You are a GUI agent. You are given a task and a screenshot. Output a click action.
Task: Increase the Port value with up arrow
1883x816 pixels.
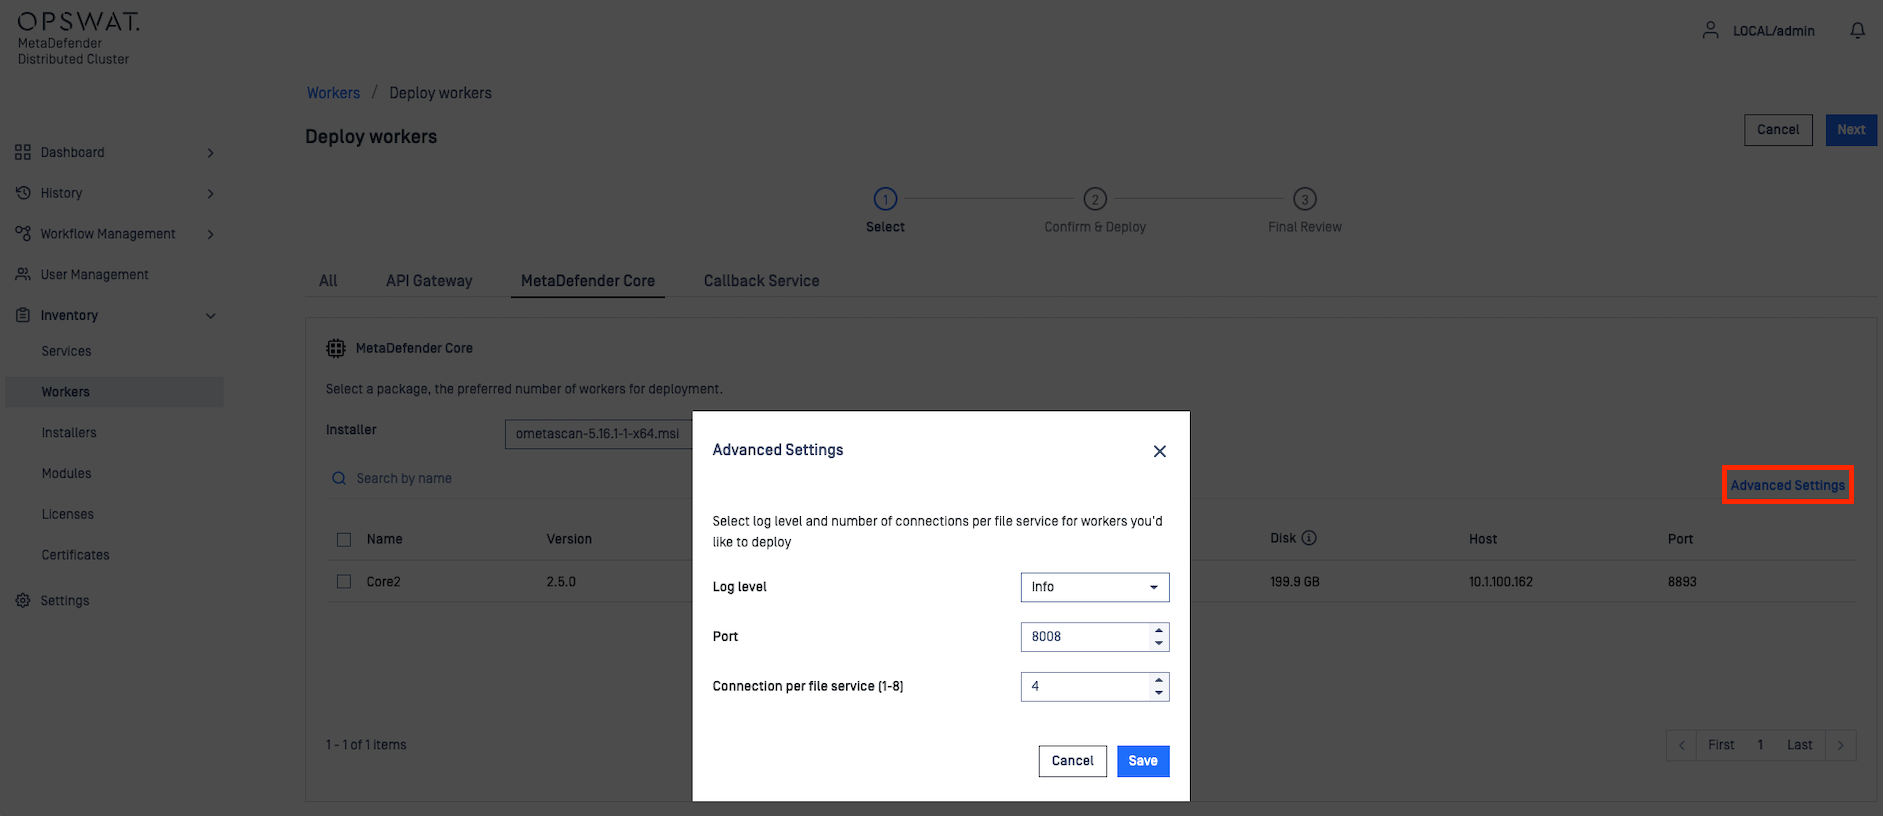coord(1158,631)
